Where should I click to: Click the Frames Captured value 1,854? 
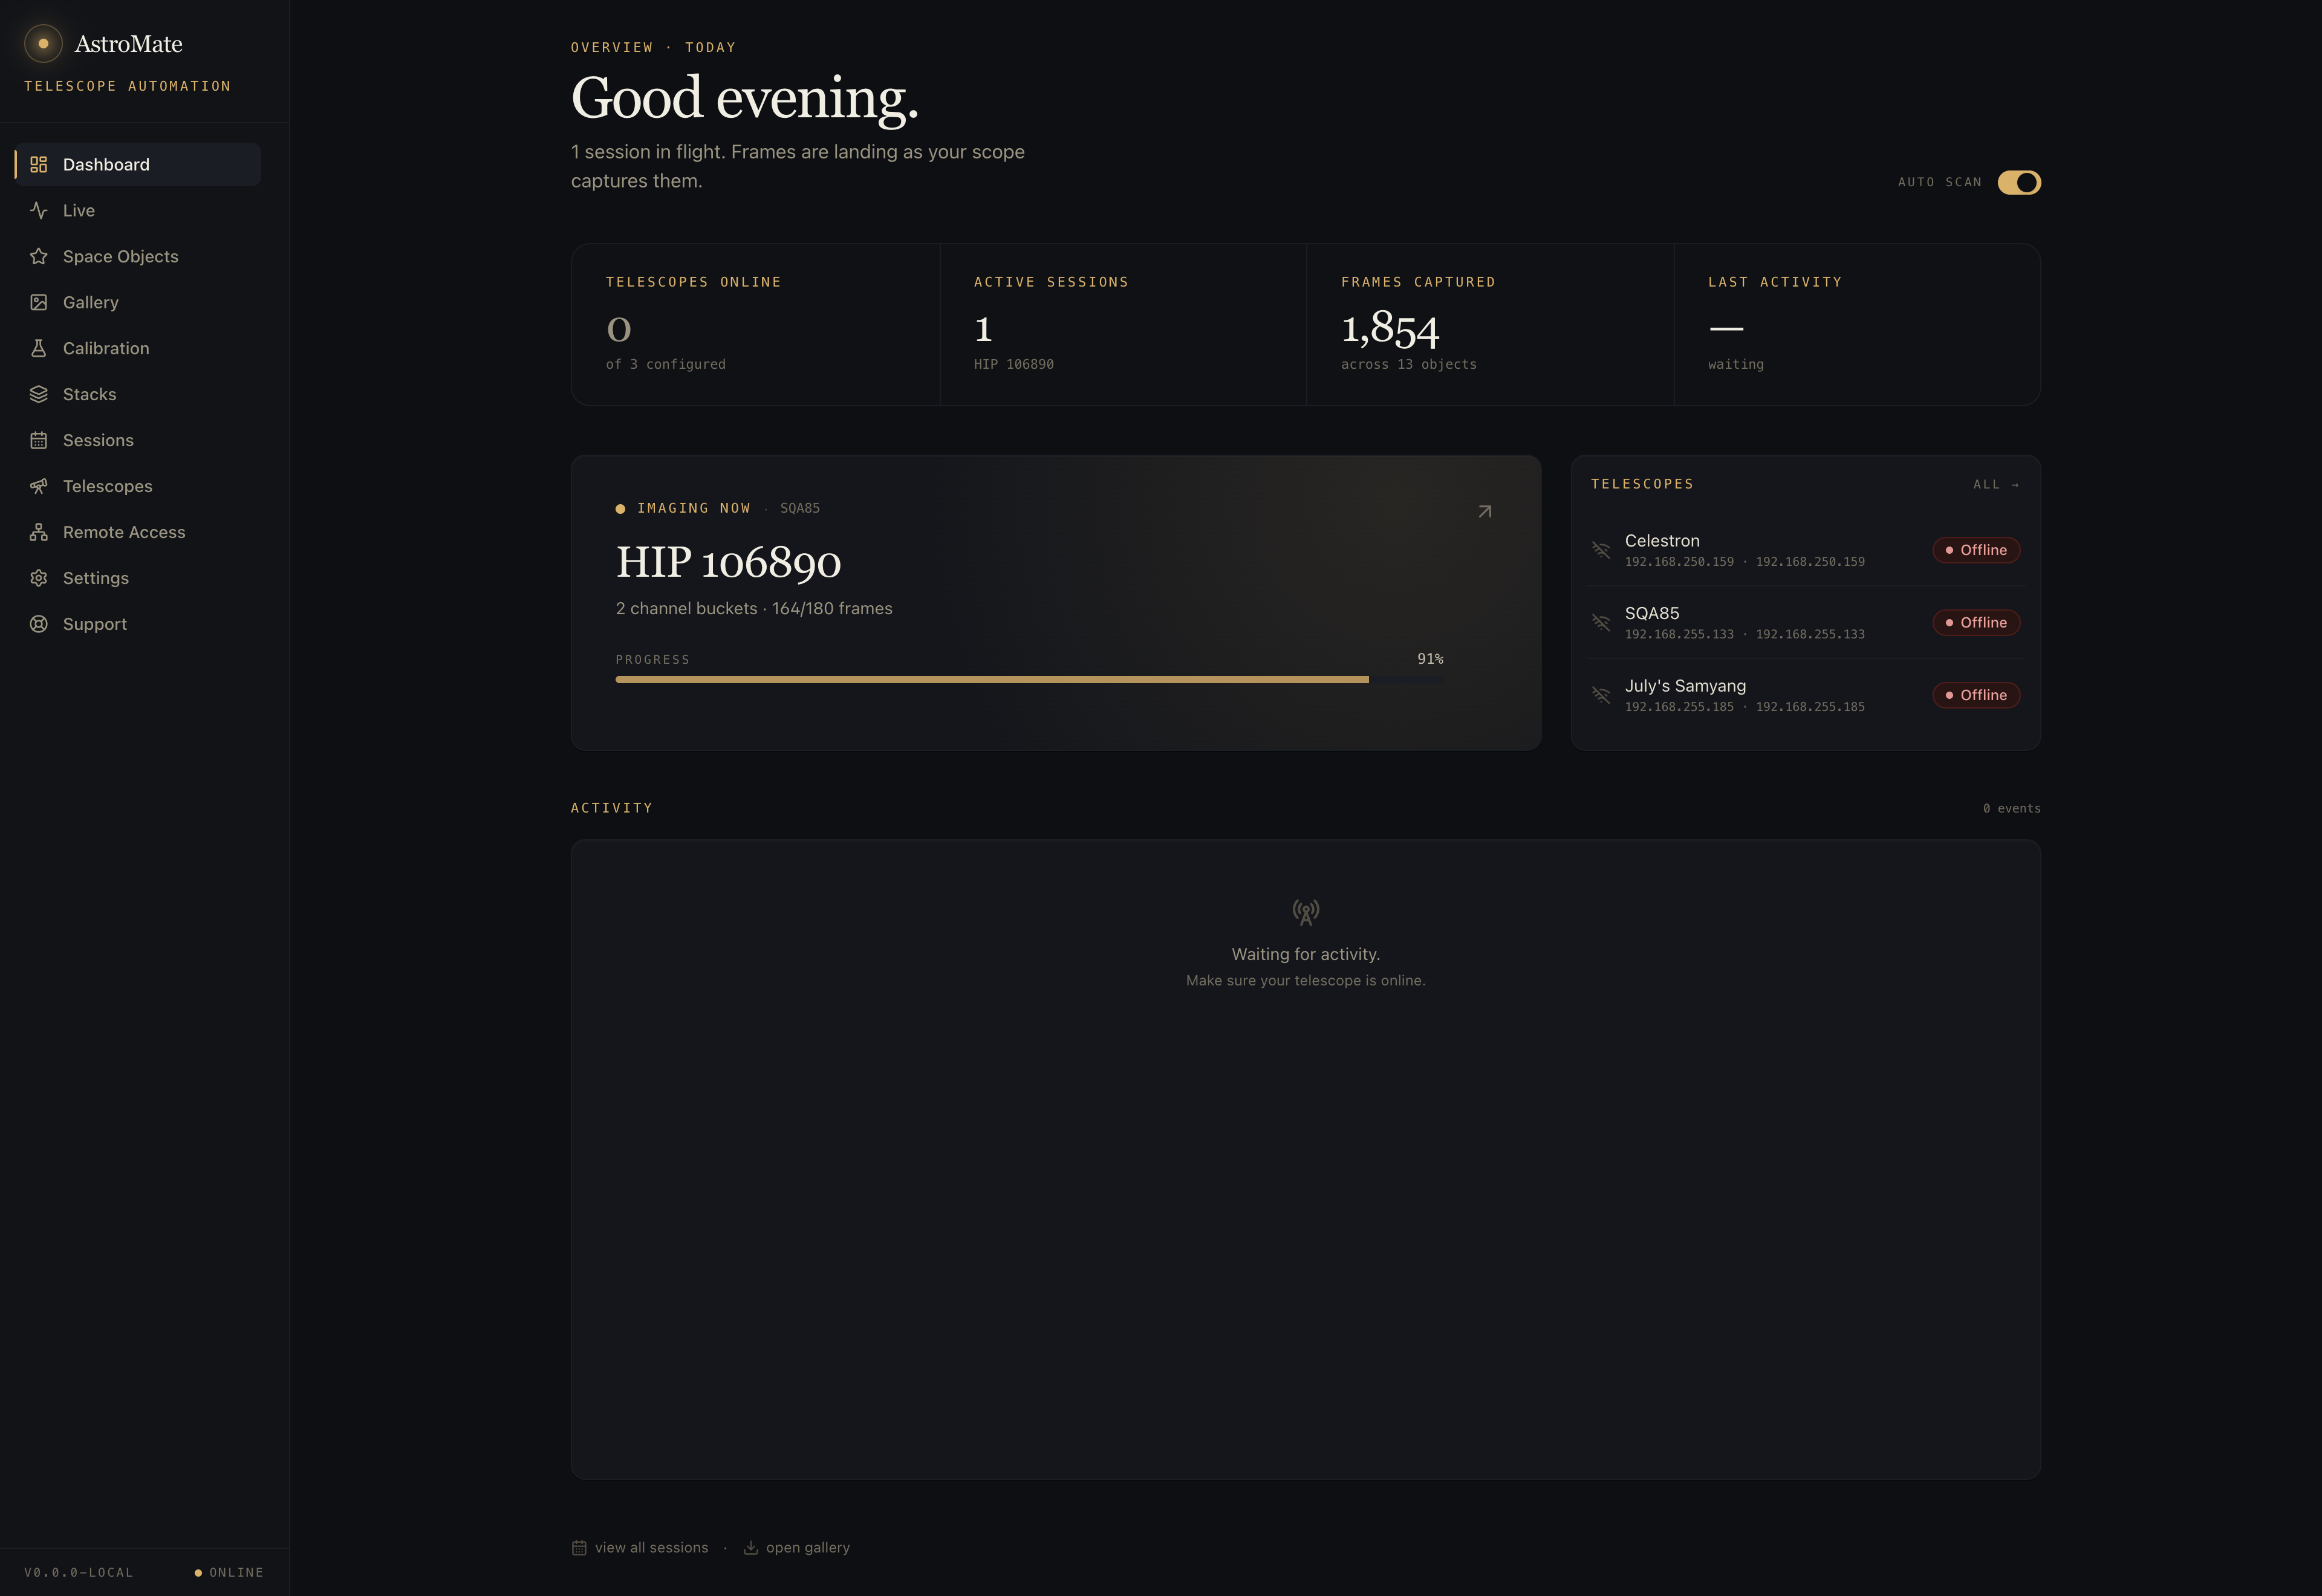(1390, 328)
